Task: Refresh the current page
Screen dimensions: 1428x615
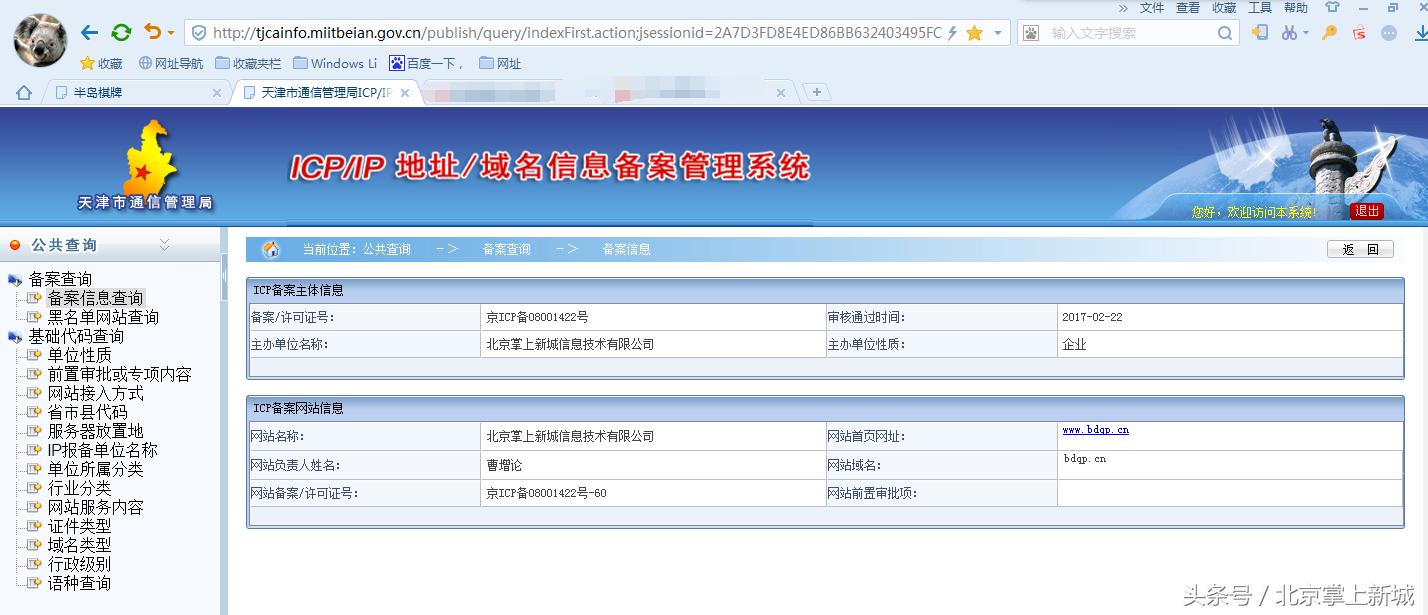Action: click(x=120, y=31)
